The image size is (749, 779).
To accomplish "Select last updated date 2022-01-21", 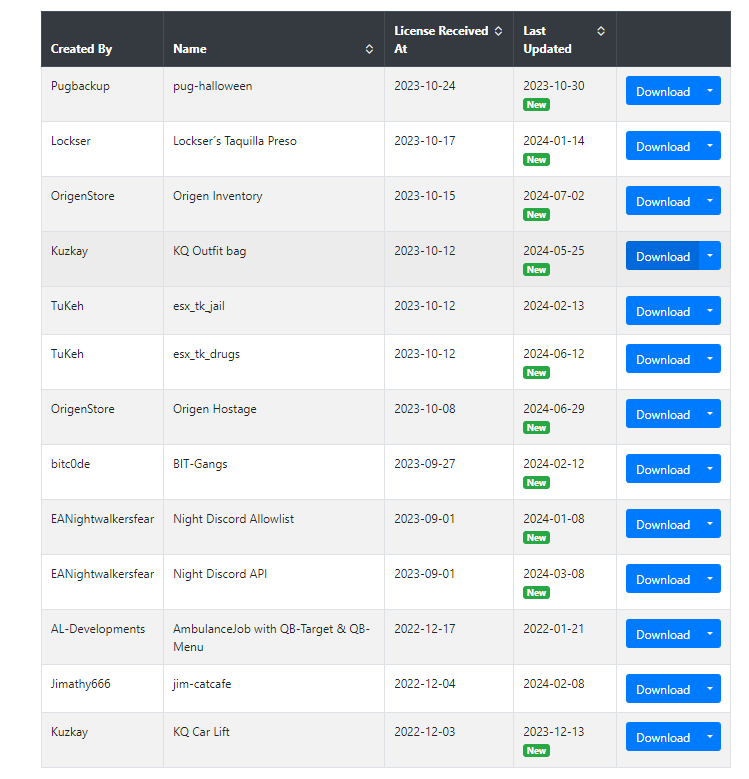I will (x=554, y=628).
